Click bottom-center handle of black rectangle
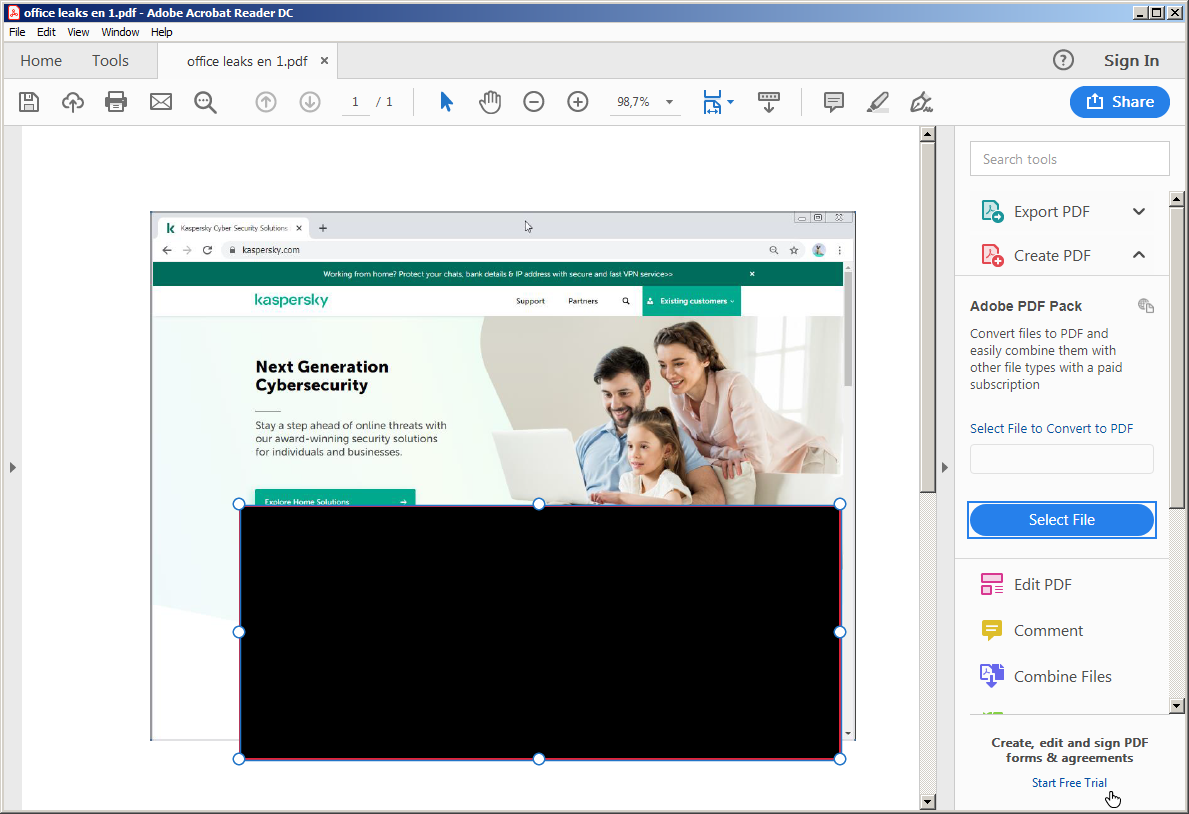The height and width of the screenshot is (814, 1189). coord(539,759)
